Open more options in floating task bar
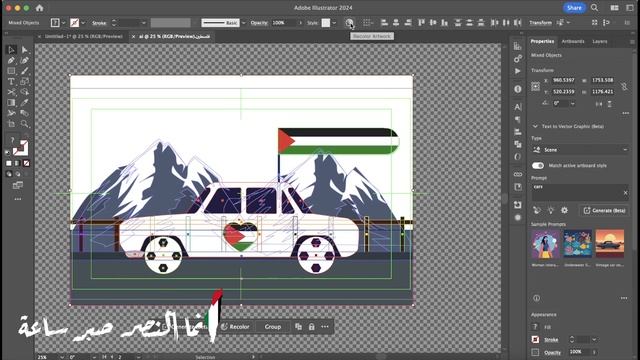The height and width of the screenshot is (360, 640). point(325,327)
